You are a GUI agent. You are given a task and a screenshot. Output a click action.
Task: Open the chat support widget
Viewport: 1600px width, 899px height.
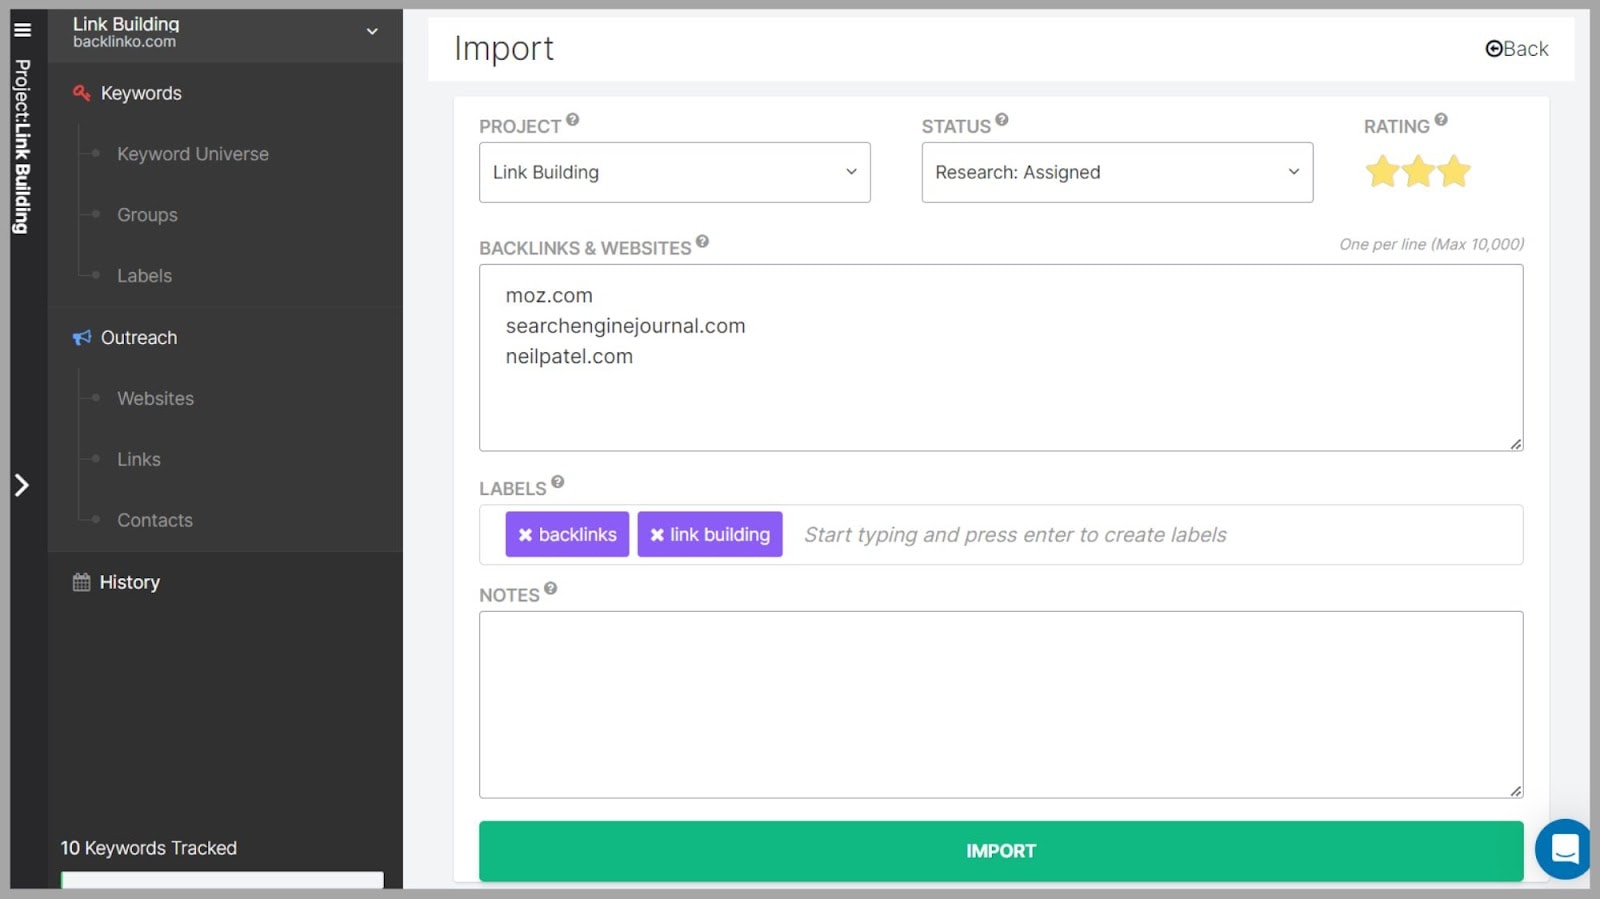(1564, 849)
